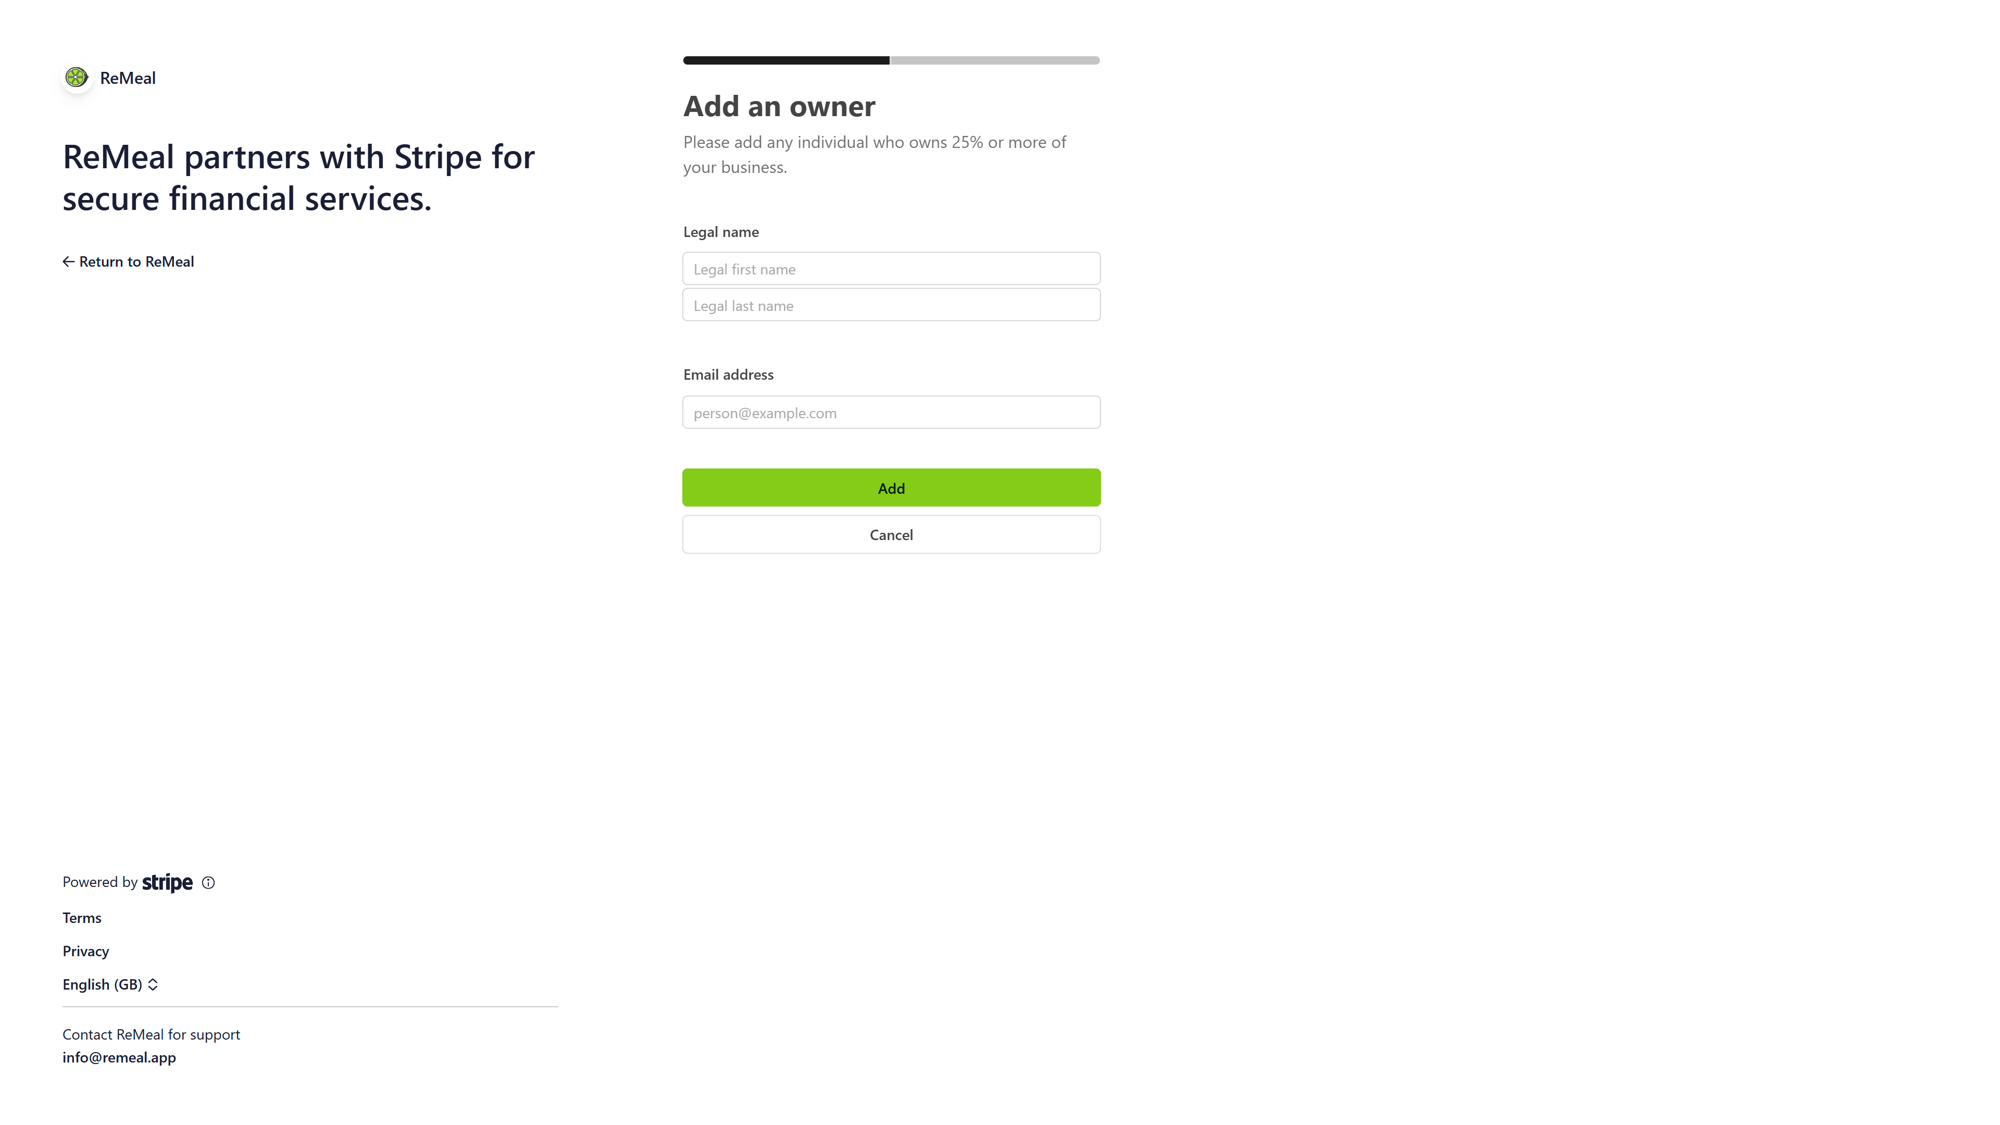The image size is (2000, 1125).
Task: Open the English (GB) language selector
Action: pyautogui.click(x=103, y=985)
